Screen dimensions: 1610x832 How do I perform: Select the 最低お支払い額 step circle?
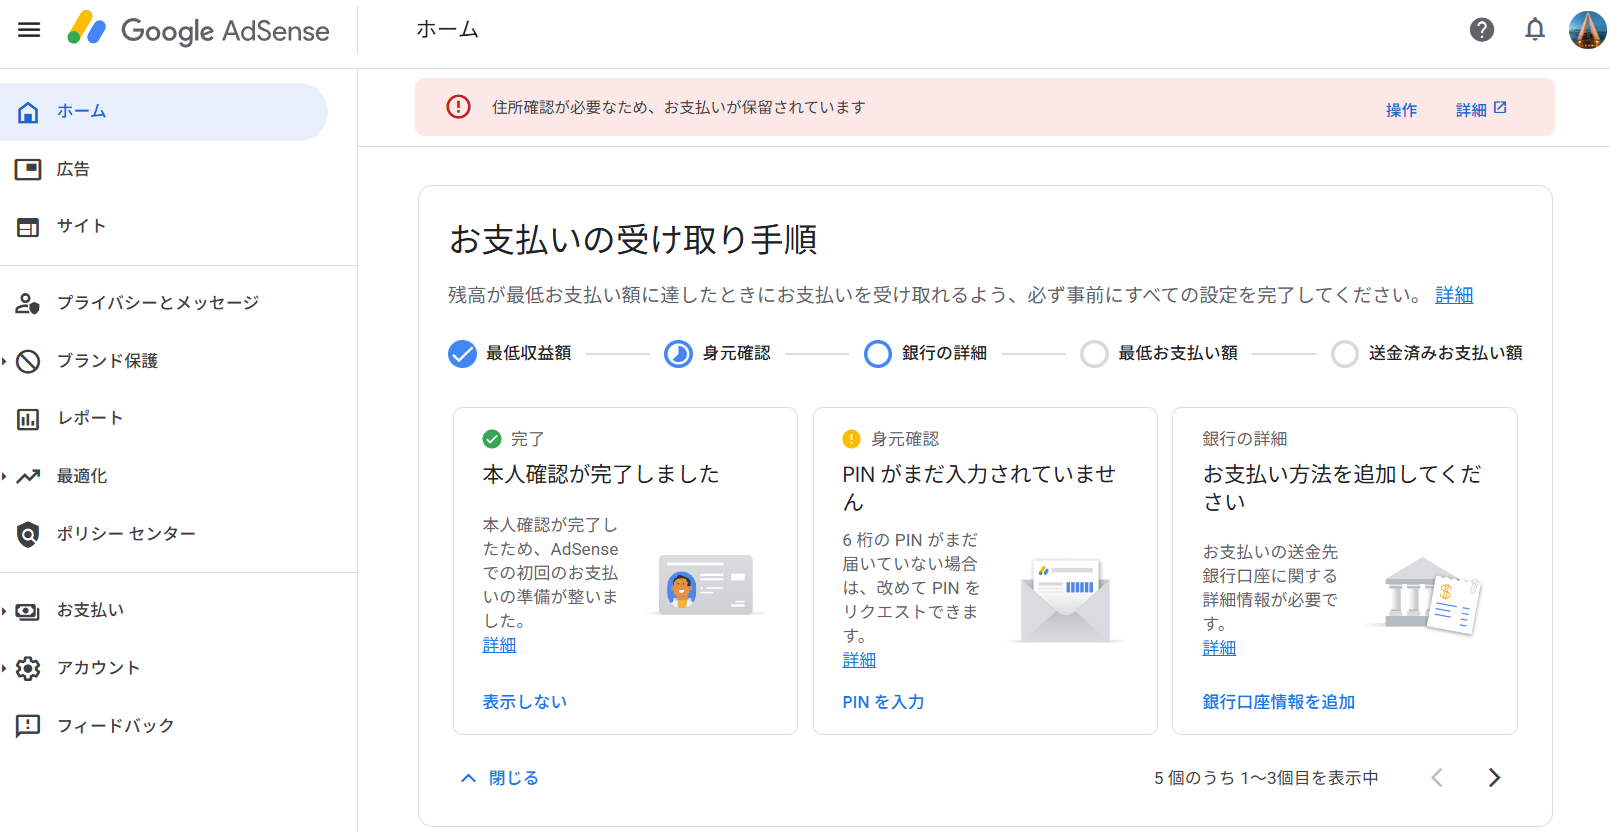[x=1094, y=354]
